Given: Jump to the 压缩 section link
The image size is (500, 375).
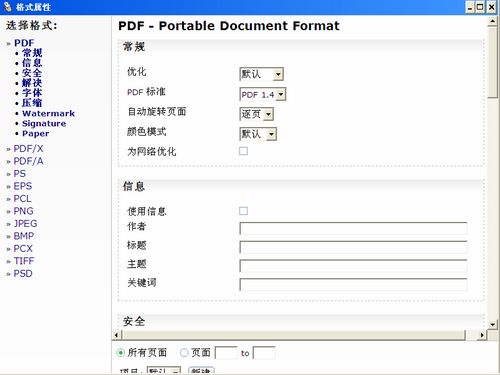Looking at the screenshot, I should (32, 103).
